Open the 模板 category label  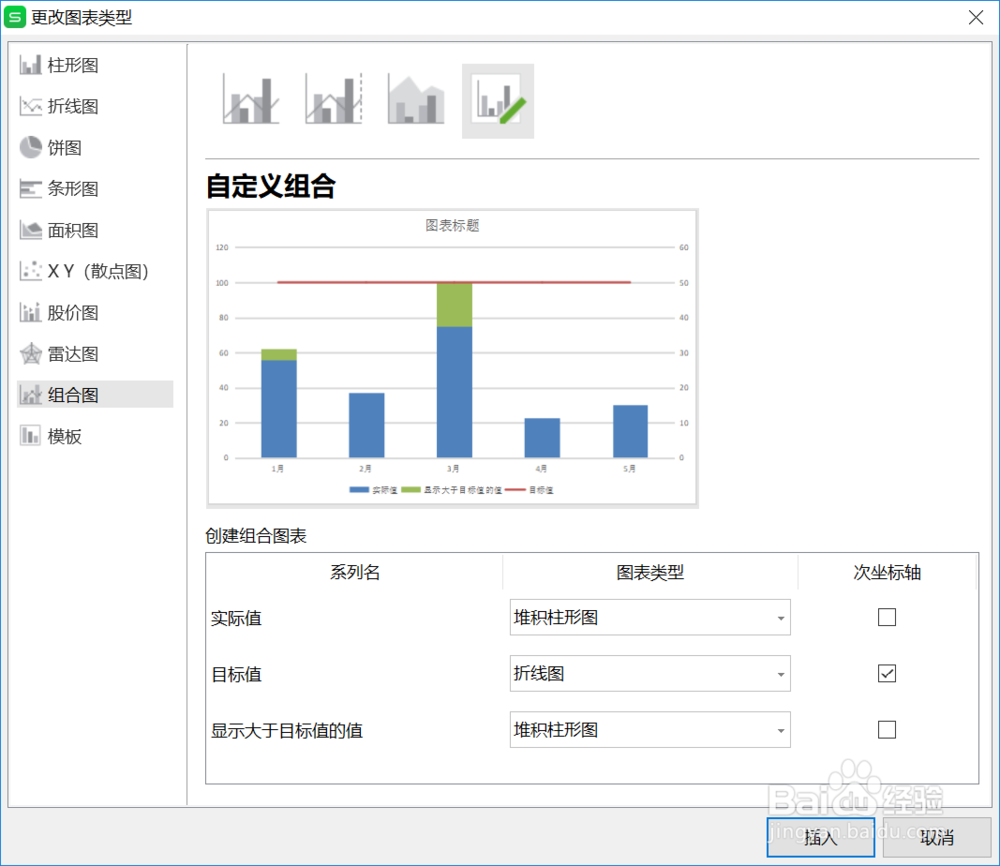(64, 436)
